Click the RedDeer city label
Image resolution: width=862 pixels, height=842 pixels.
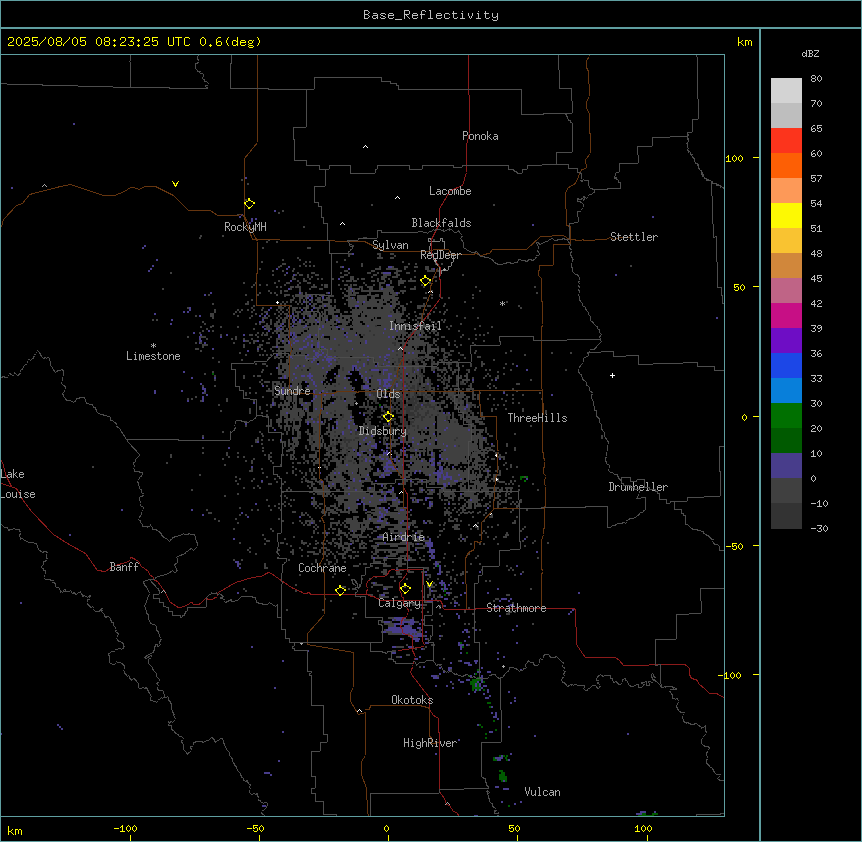[x=440, y=255]
